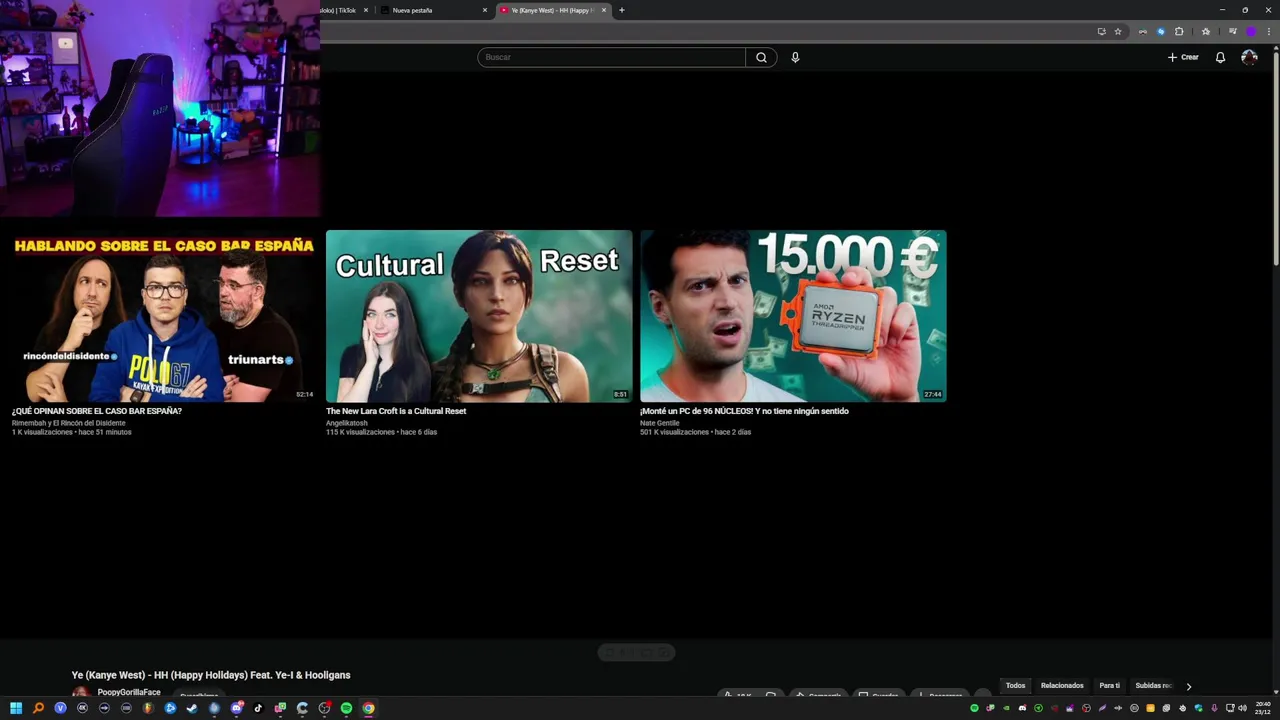Open the Caso Bar España video thumbnail
The height and width of the screenshot is (720, 1280).
[x=164, y=316]
